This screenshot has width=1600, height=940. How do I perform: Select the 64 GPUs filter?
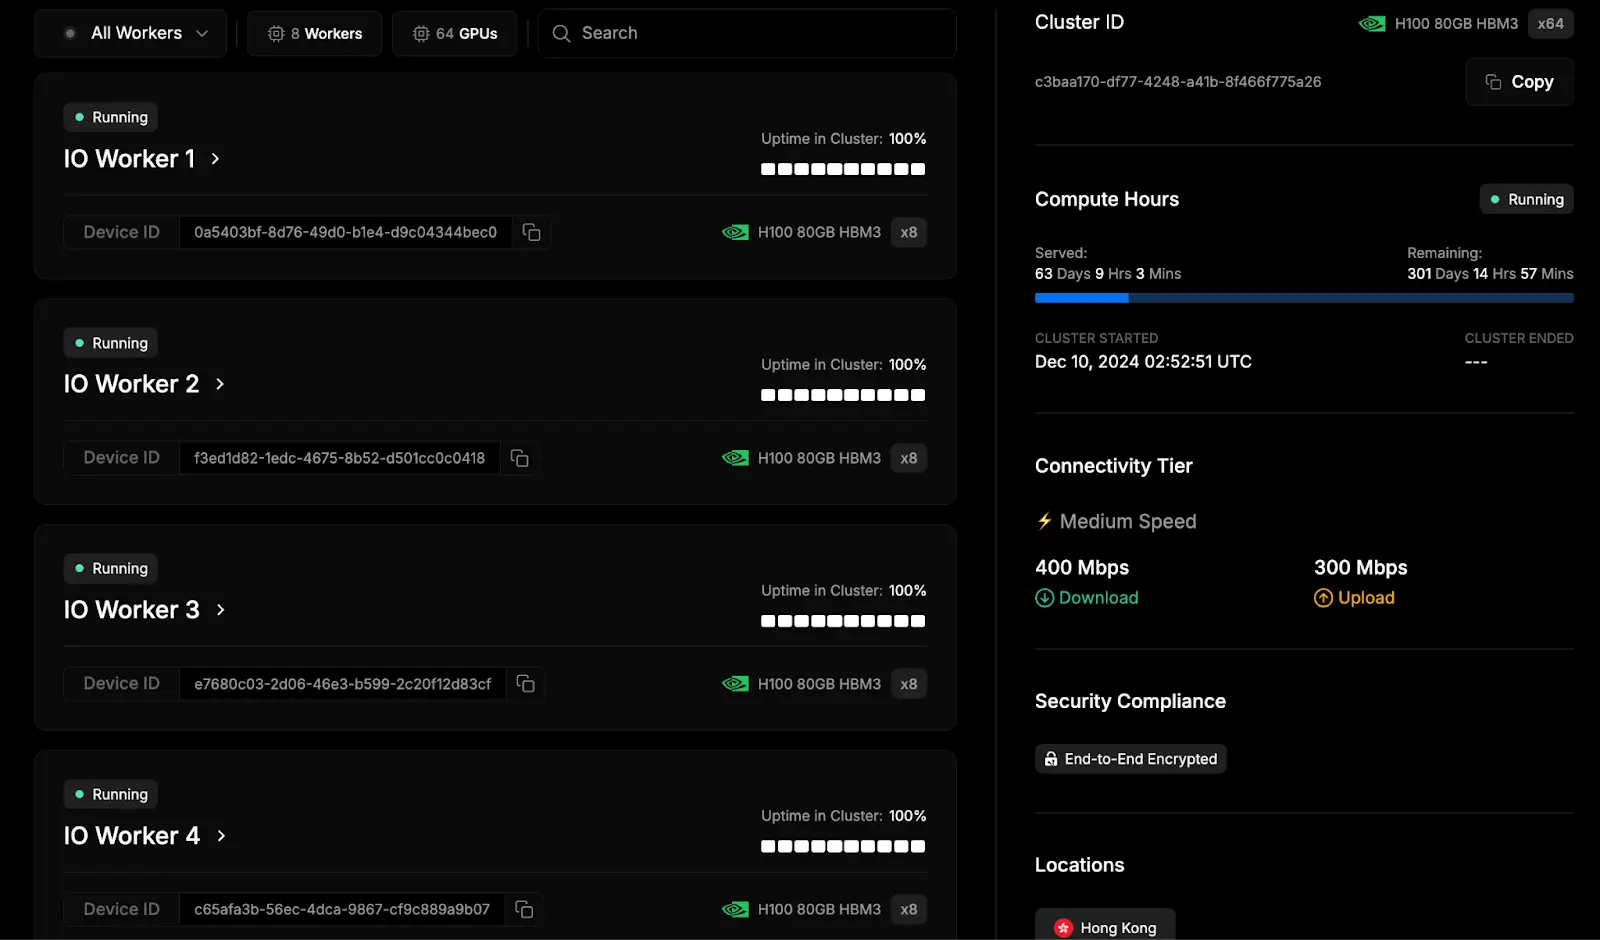[455, 33]
